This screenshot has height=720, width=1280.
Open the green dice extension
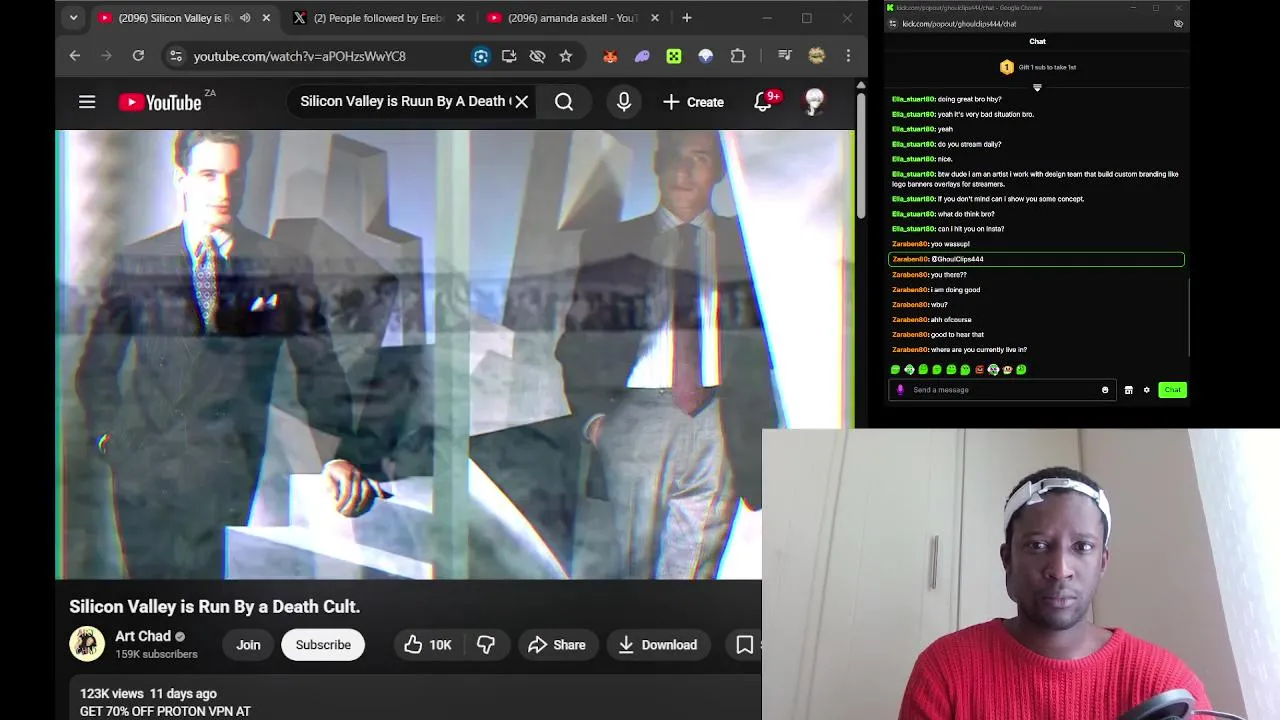674,56
